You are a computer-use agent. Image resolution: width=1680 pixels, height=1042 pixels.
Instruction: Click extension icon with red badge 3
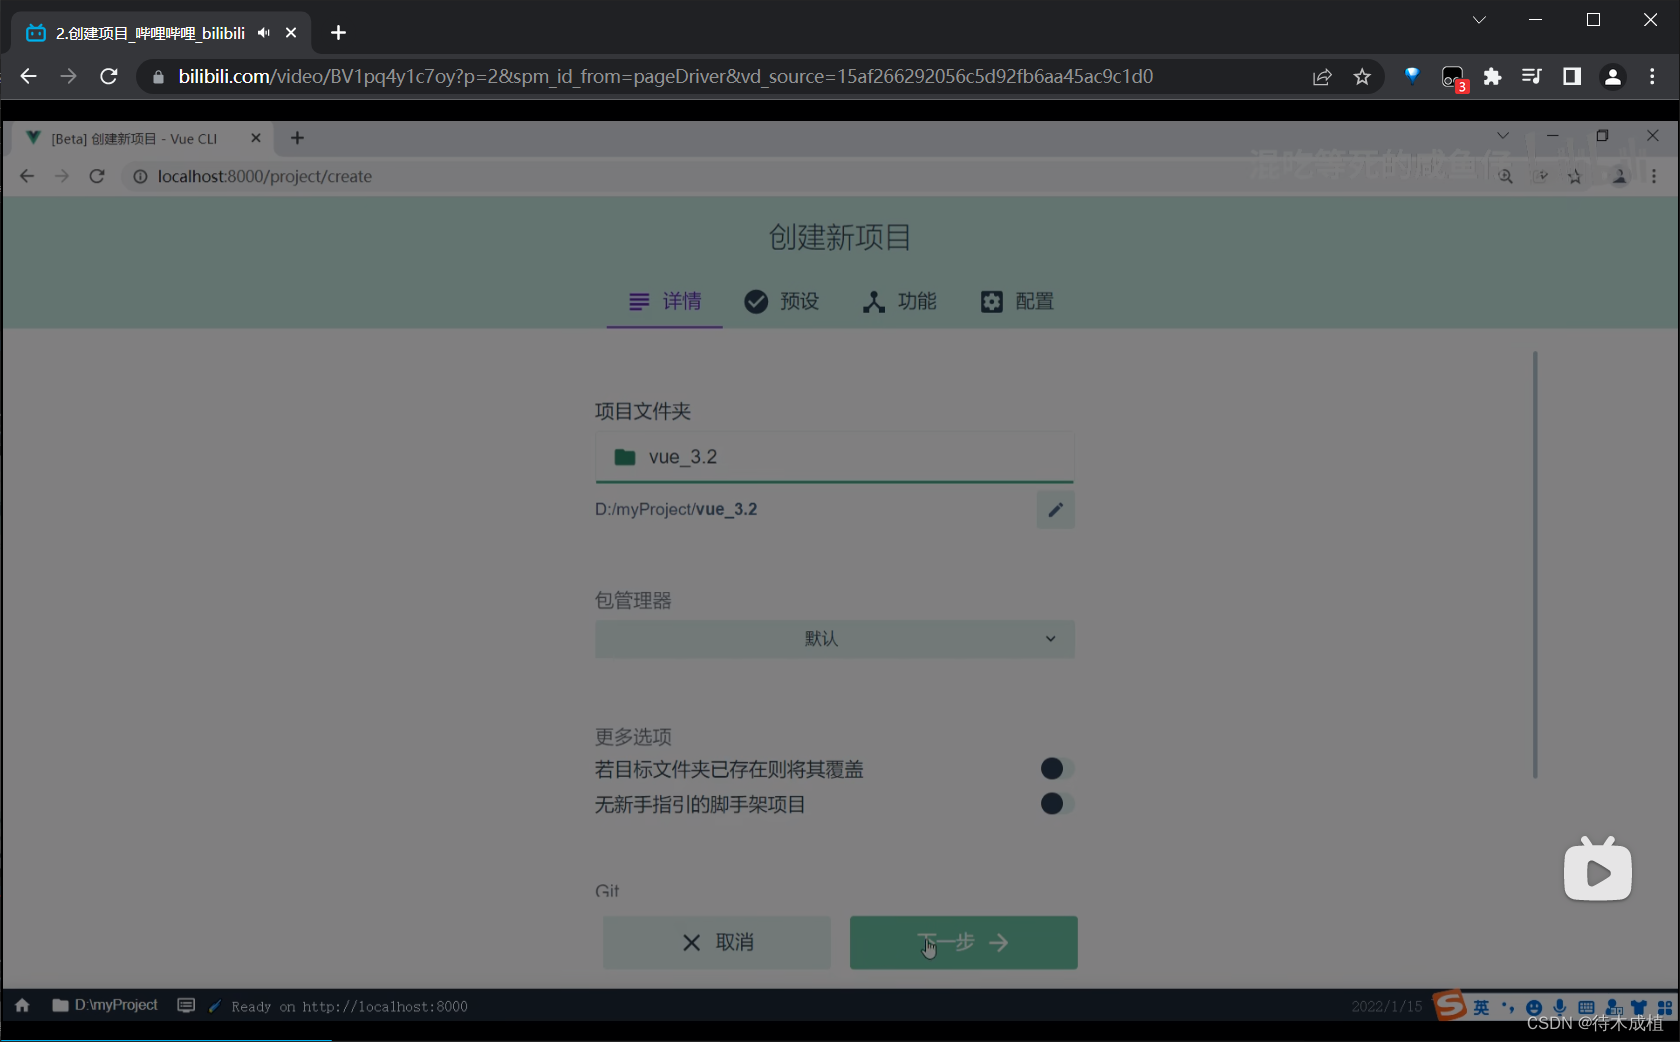click(x=1453, y=77)
